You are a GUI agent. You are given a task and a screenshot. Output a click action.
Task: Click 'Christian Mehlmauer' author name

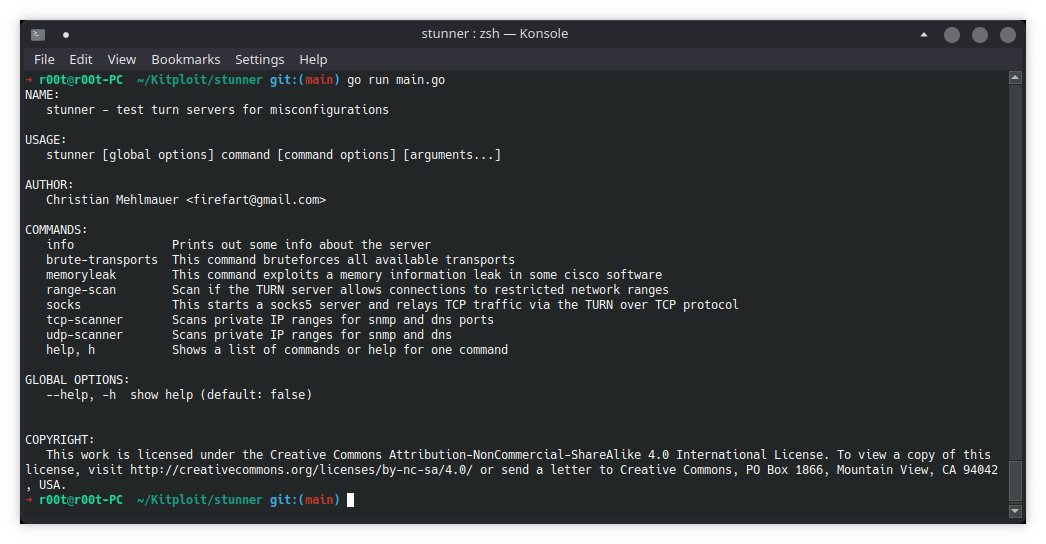(112, 200)
